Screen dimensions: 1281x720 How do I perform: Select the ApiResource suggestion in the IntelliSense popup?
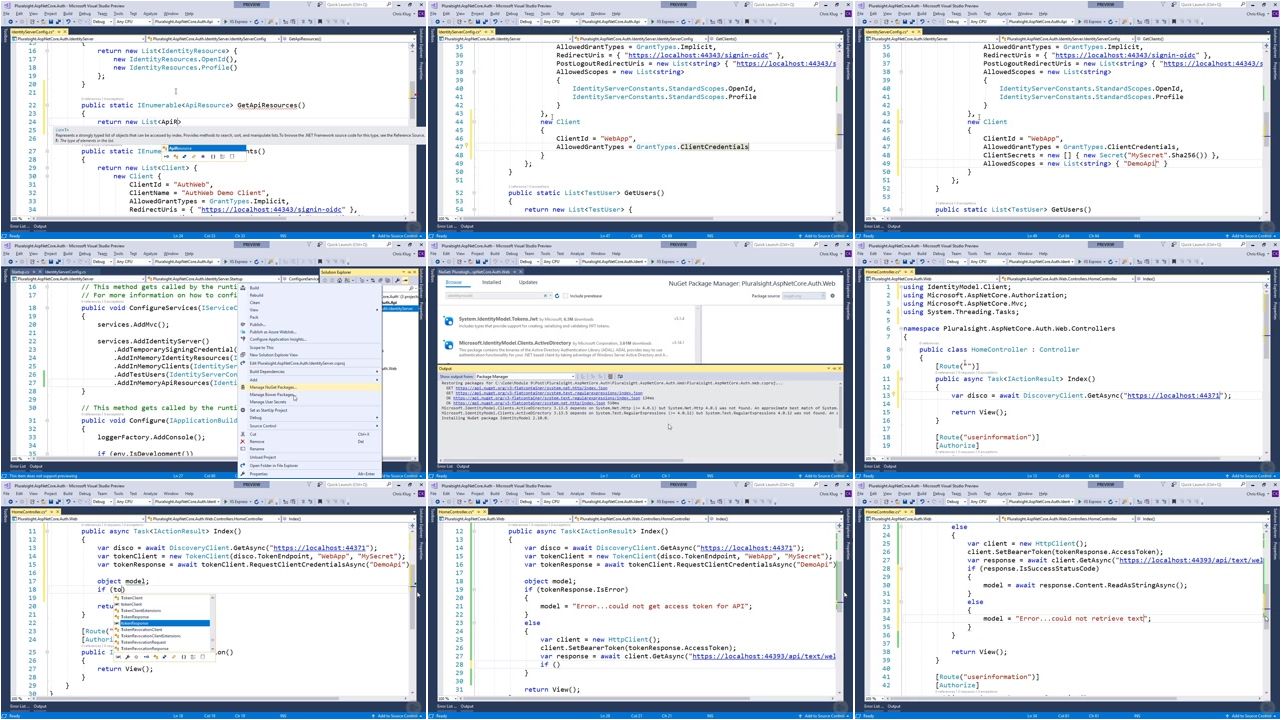[207, 148]
